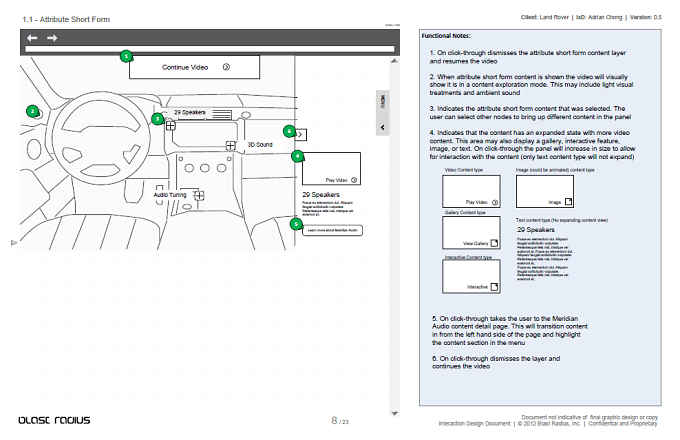Click the back arrow in the wireframe browser bar
This screenshot has height=440, width=680.
(x=32, y=38)
